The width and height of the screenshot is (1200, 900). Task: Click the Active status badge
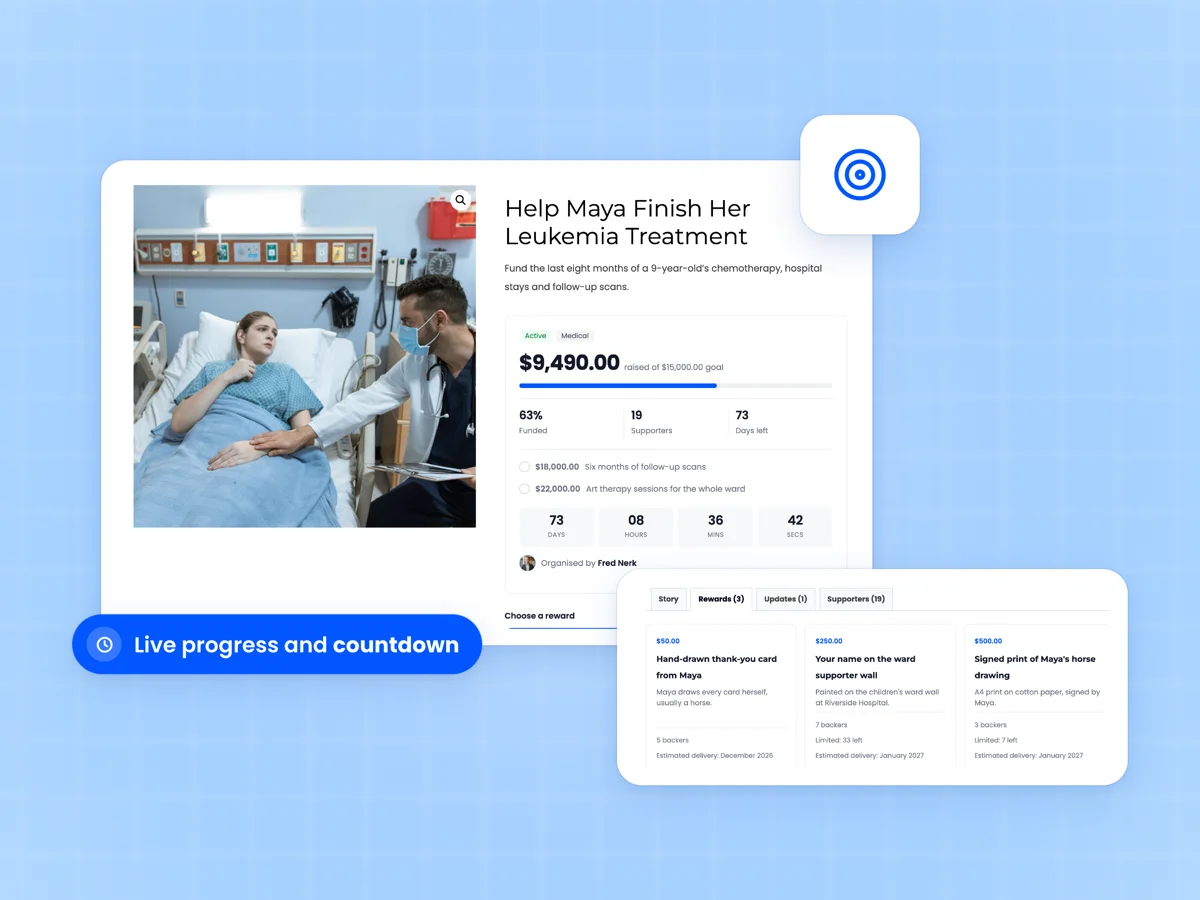click(536, 336)
